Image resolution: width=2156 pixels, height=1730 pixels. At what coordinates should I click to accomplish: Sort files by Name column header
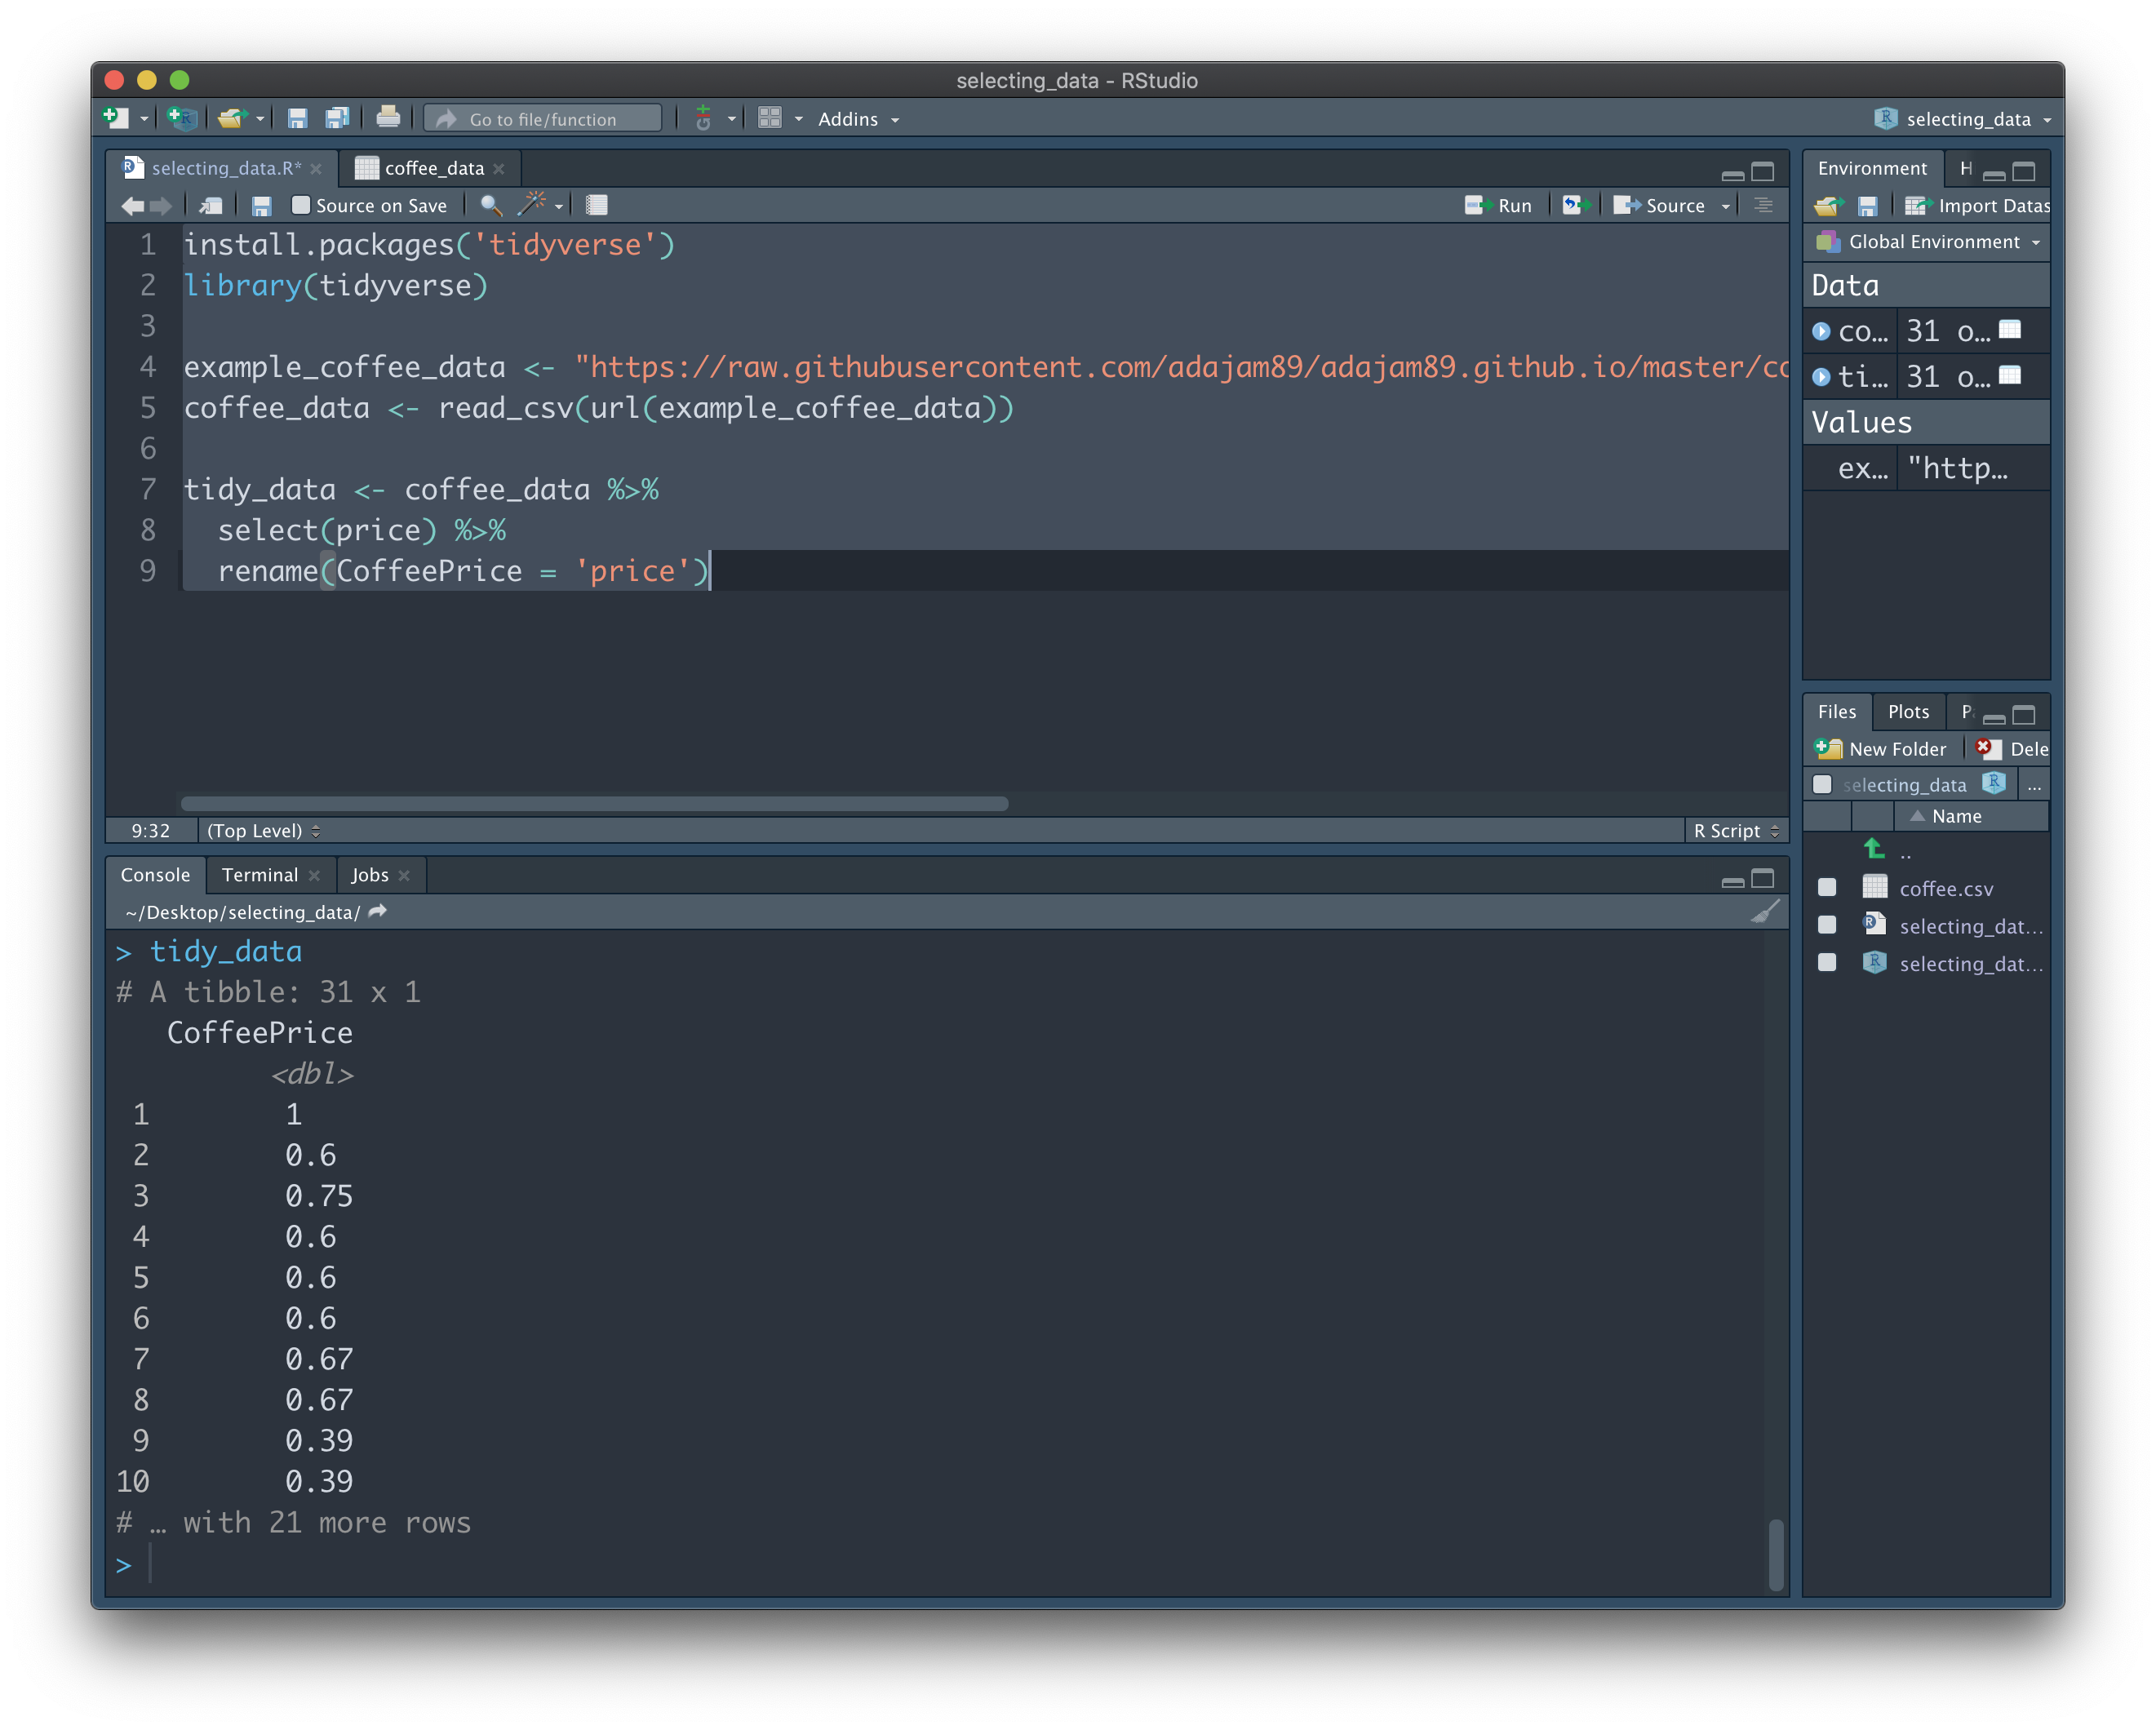click(x=1956, y=816)
